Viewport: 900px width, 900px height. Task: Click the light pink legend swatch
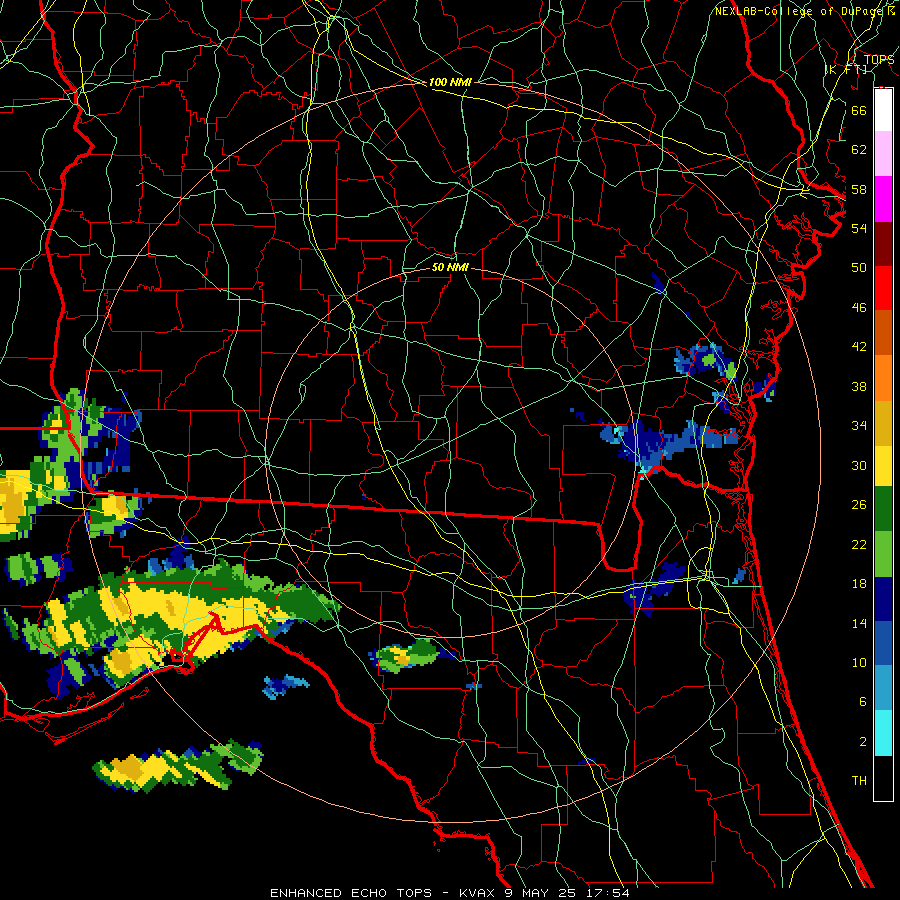coord(883,154)
